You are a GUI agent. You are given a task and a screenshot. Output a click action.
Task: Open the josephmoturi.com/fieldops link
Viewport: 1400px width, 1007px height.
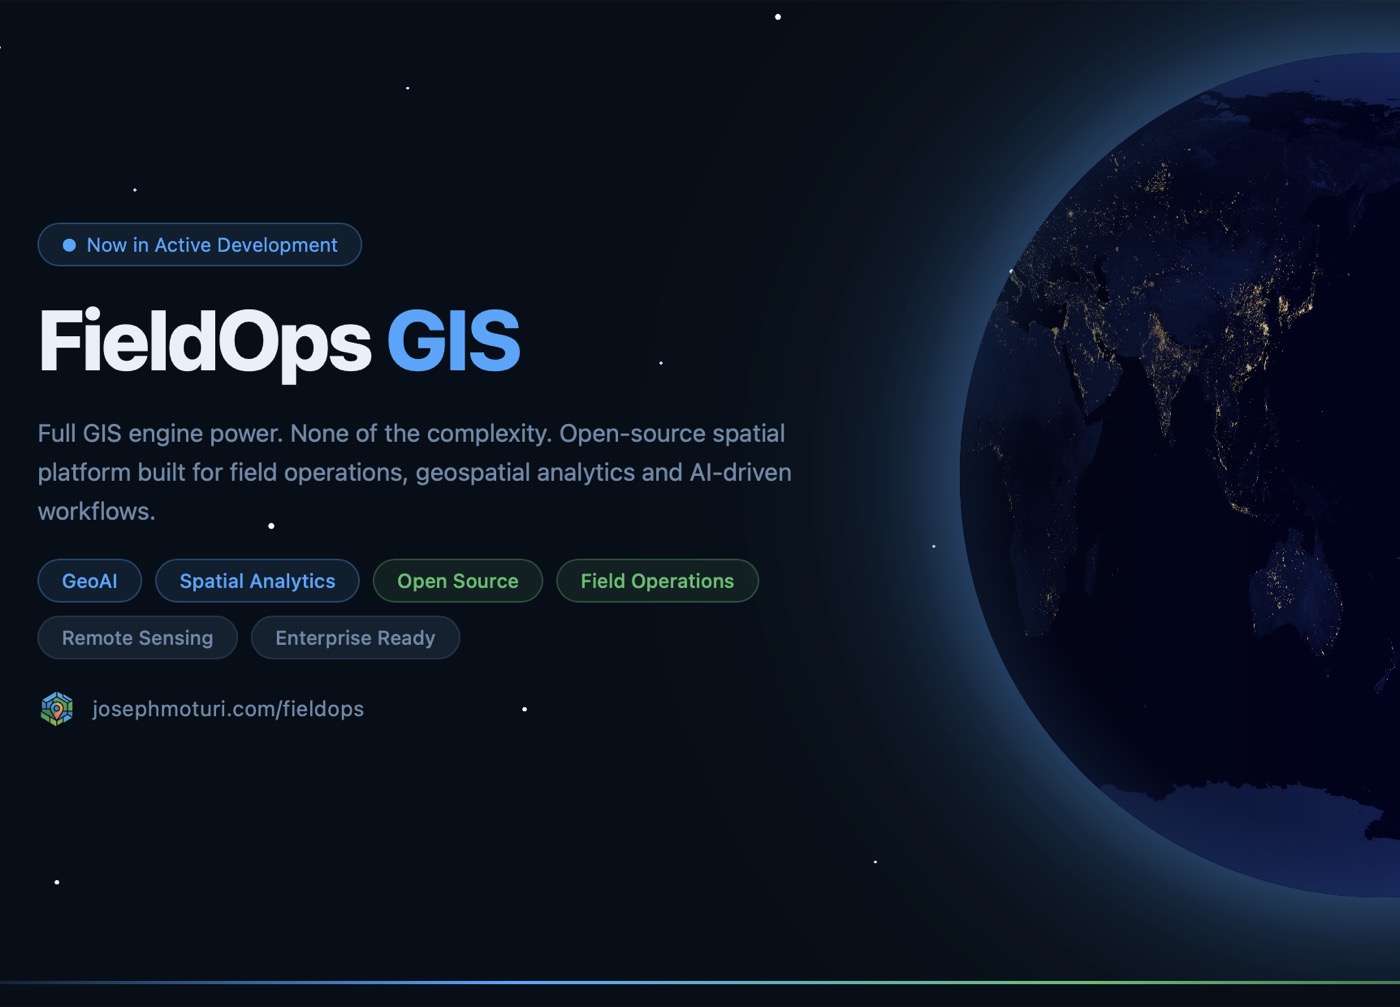pyautogui.click(x=228, y=709)
